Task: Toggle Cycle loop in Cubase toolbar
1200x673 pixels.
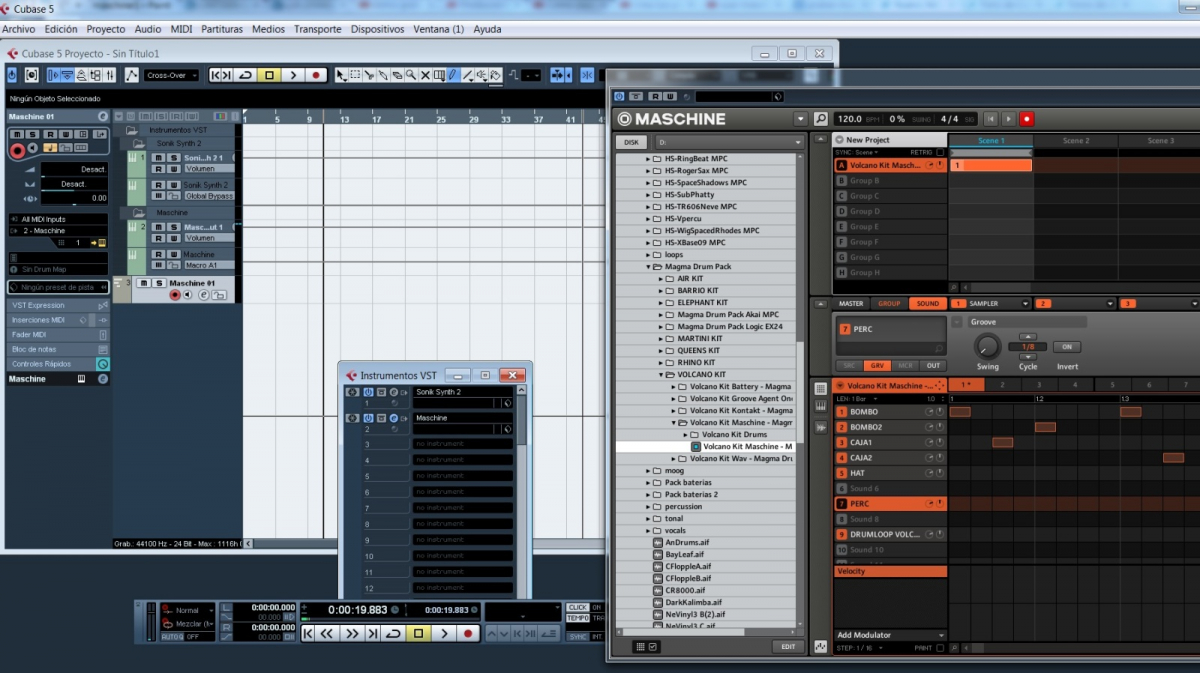Action: pos(245,75)
